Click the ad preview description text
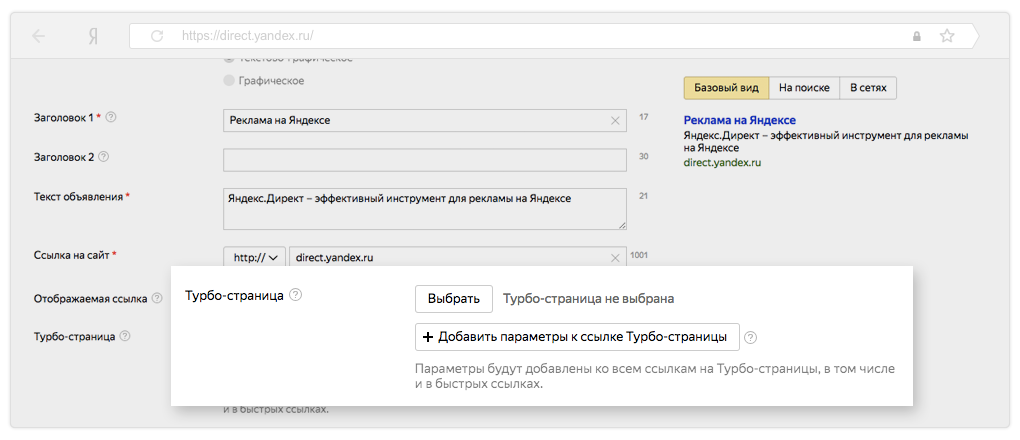1020x440 pixels. point(827,142)
